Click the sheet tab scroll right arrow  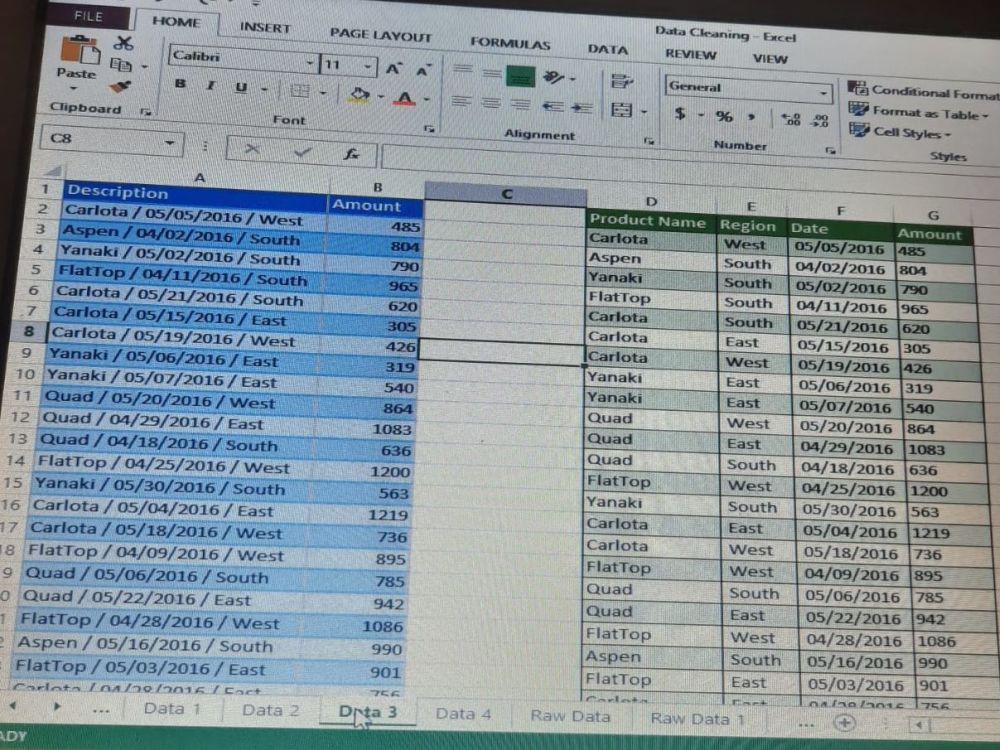56,707
